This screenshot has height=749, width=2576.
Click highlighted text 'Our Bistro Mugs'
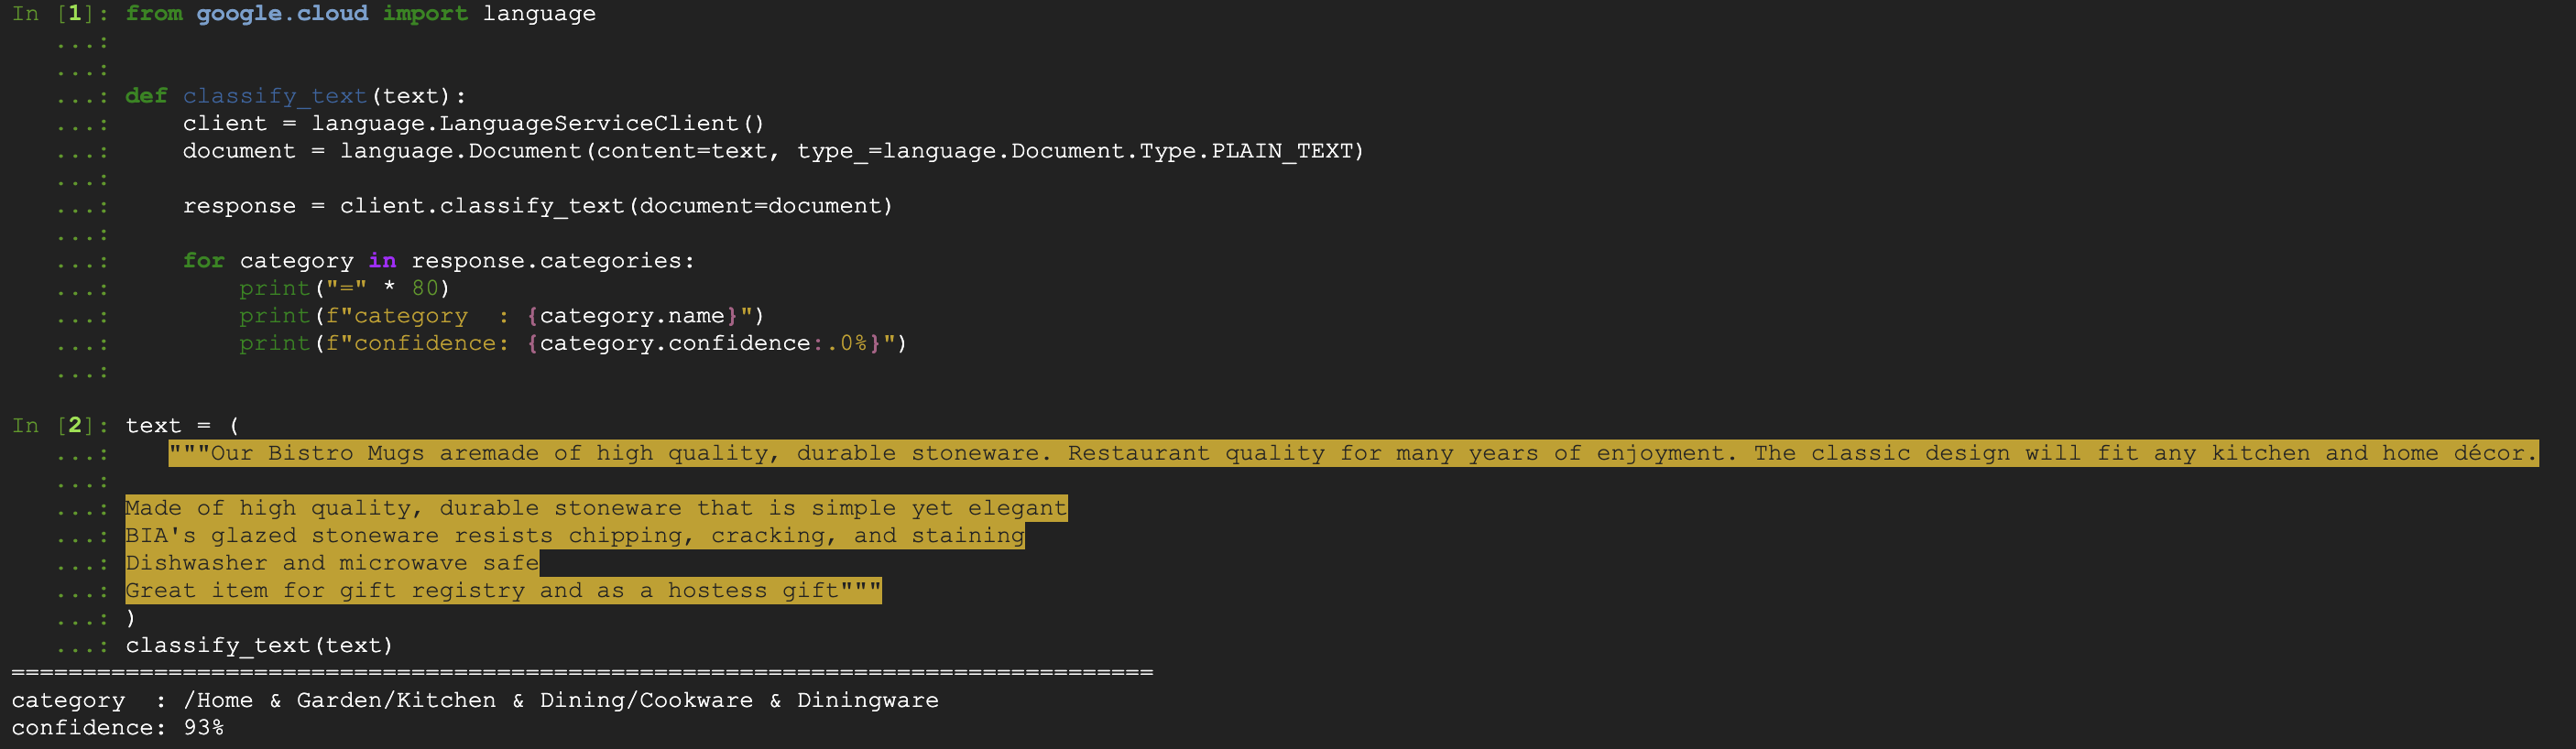317,454
